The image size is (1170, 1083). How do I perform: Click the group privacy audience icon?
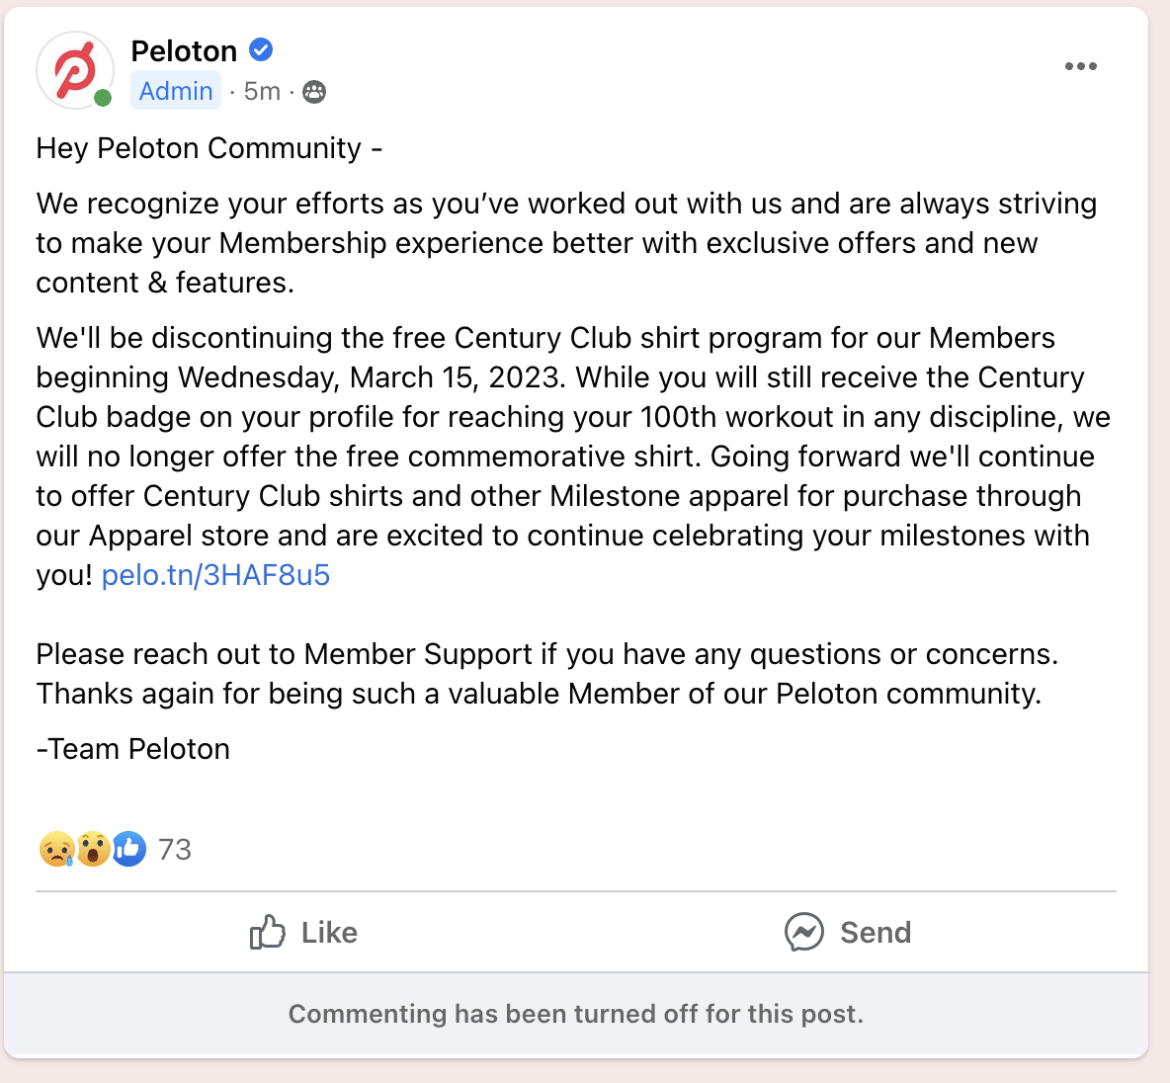point(314,92)
